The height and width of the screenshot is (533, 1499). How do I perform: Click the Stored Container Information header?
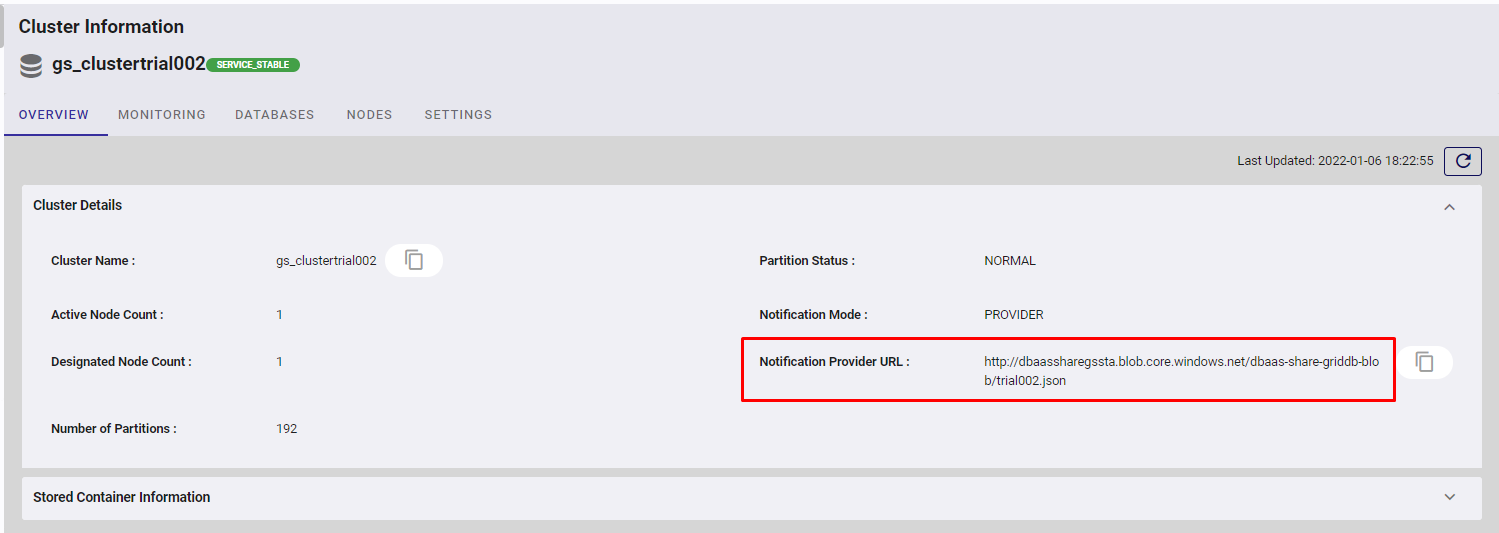point(122,497)
